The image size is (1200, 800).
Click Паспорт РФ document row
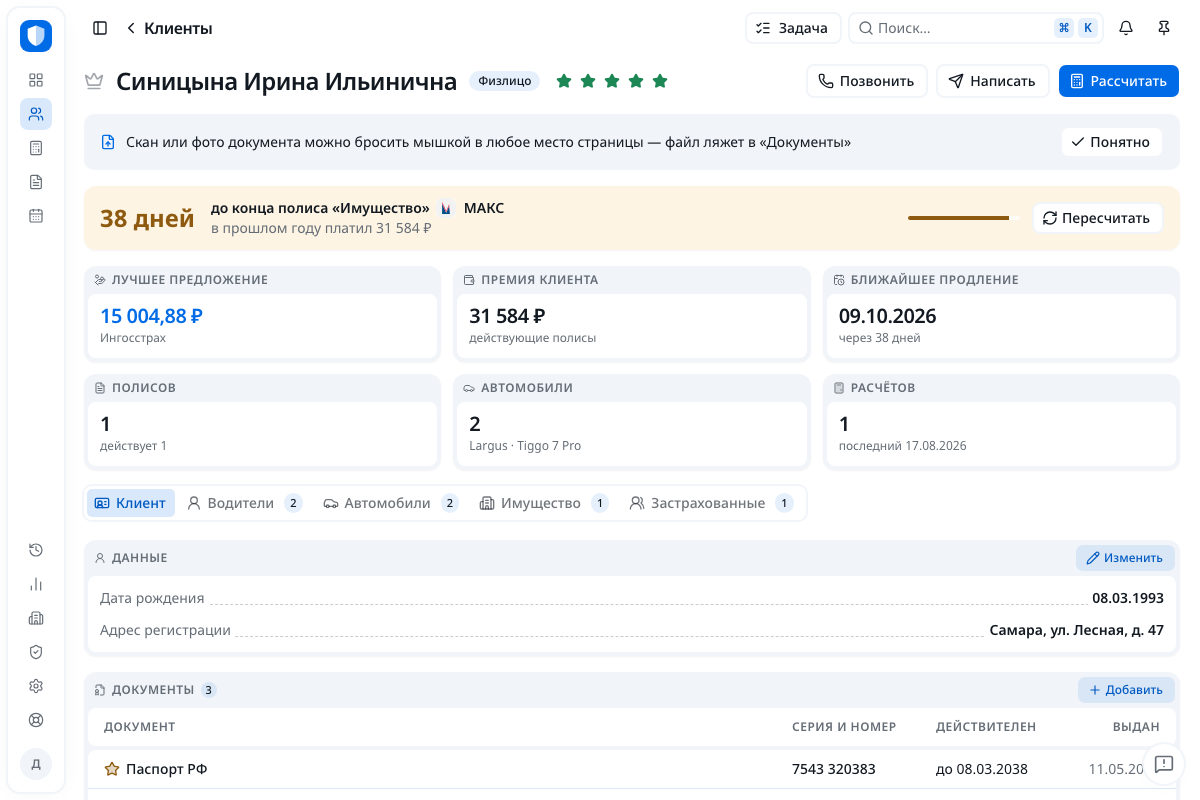pyautogui.click(x=631, y=769)
